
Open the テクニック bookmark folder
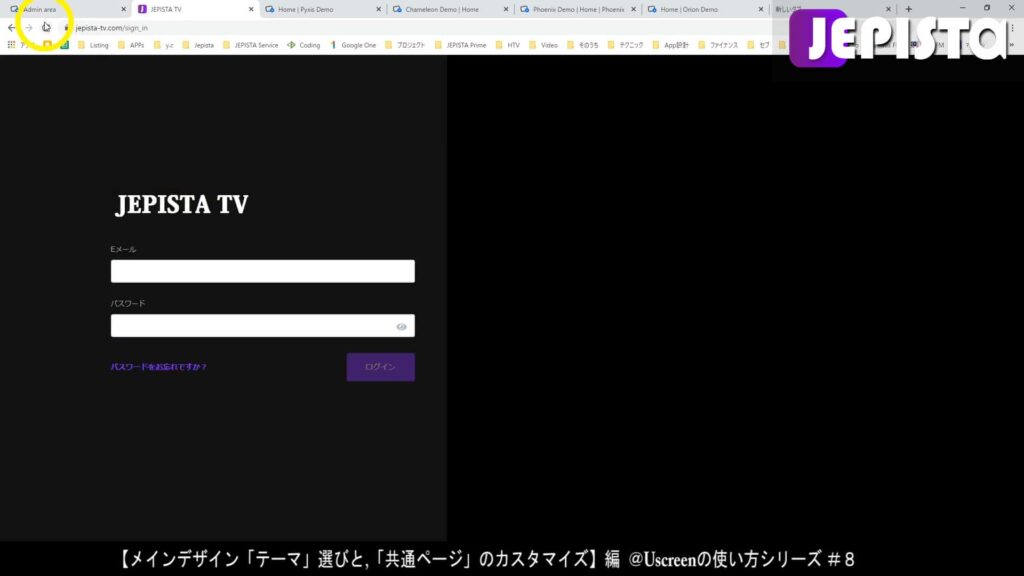coord(625,45)
